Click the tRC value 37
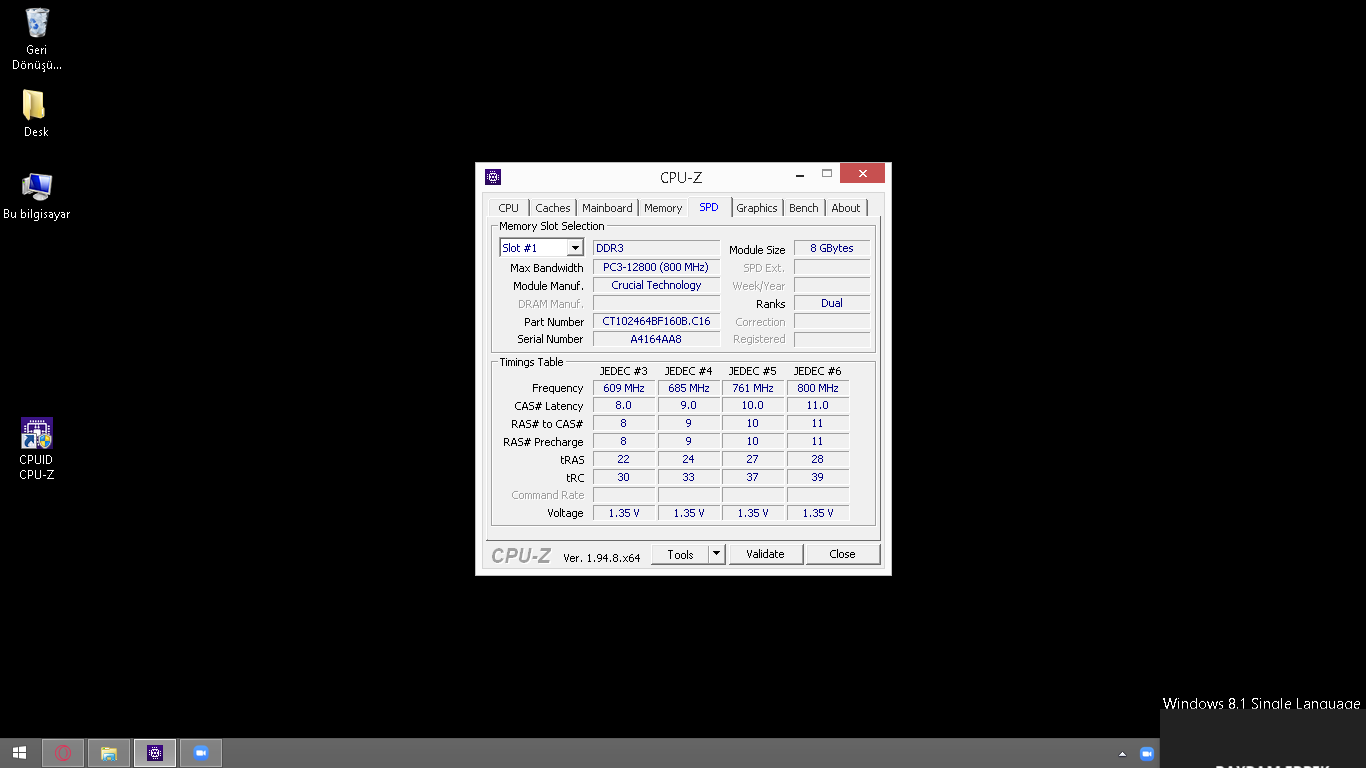Screen dimensions: 1366x768 click(x=753, y=477)
